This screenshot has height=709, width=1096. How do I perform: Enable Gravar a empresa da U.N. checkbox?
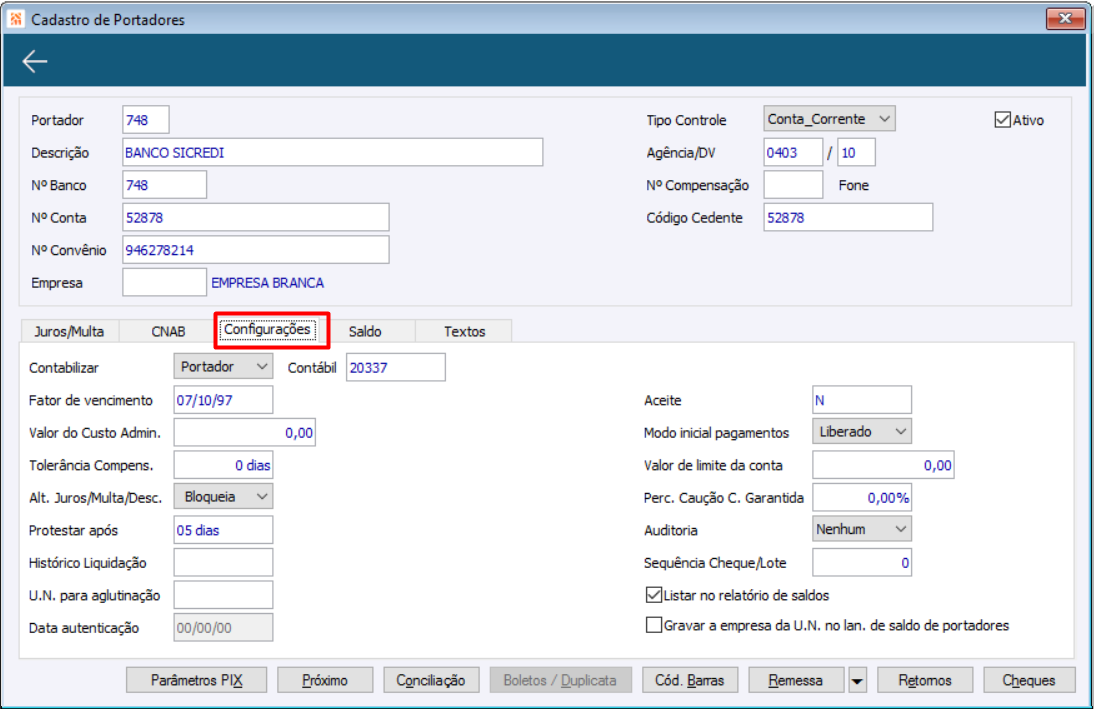654,625
